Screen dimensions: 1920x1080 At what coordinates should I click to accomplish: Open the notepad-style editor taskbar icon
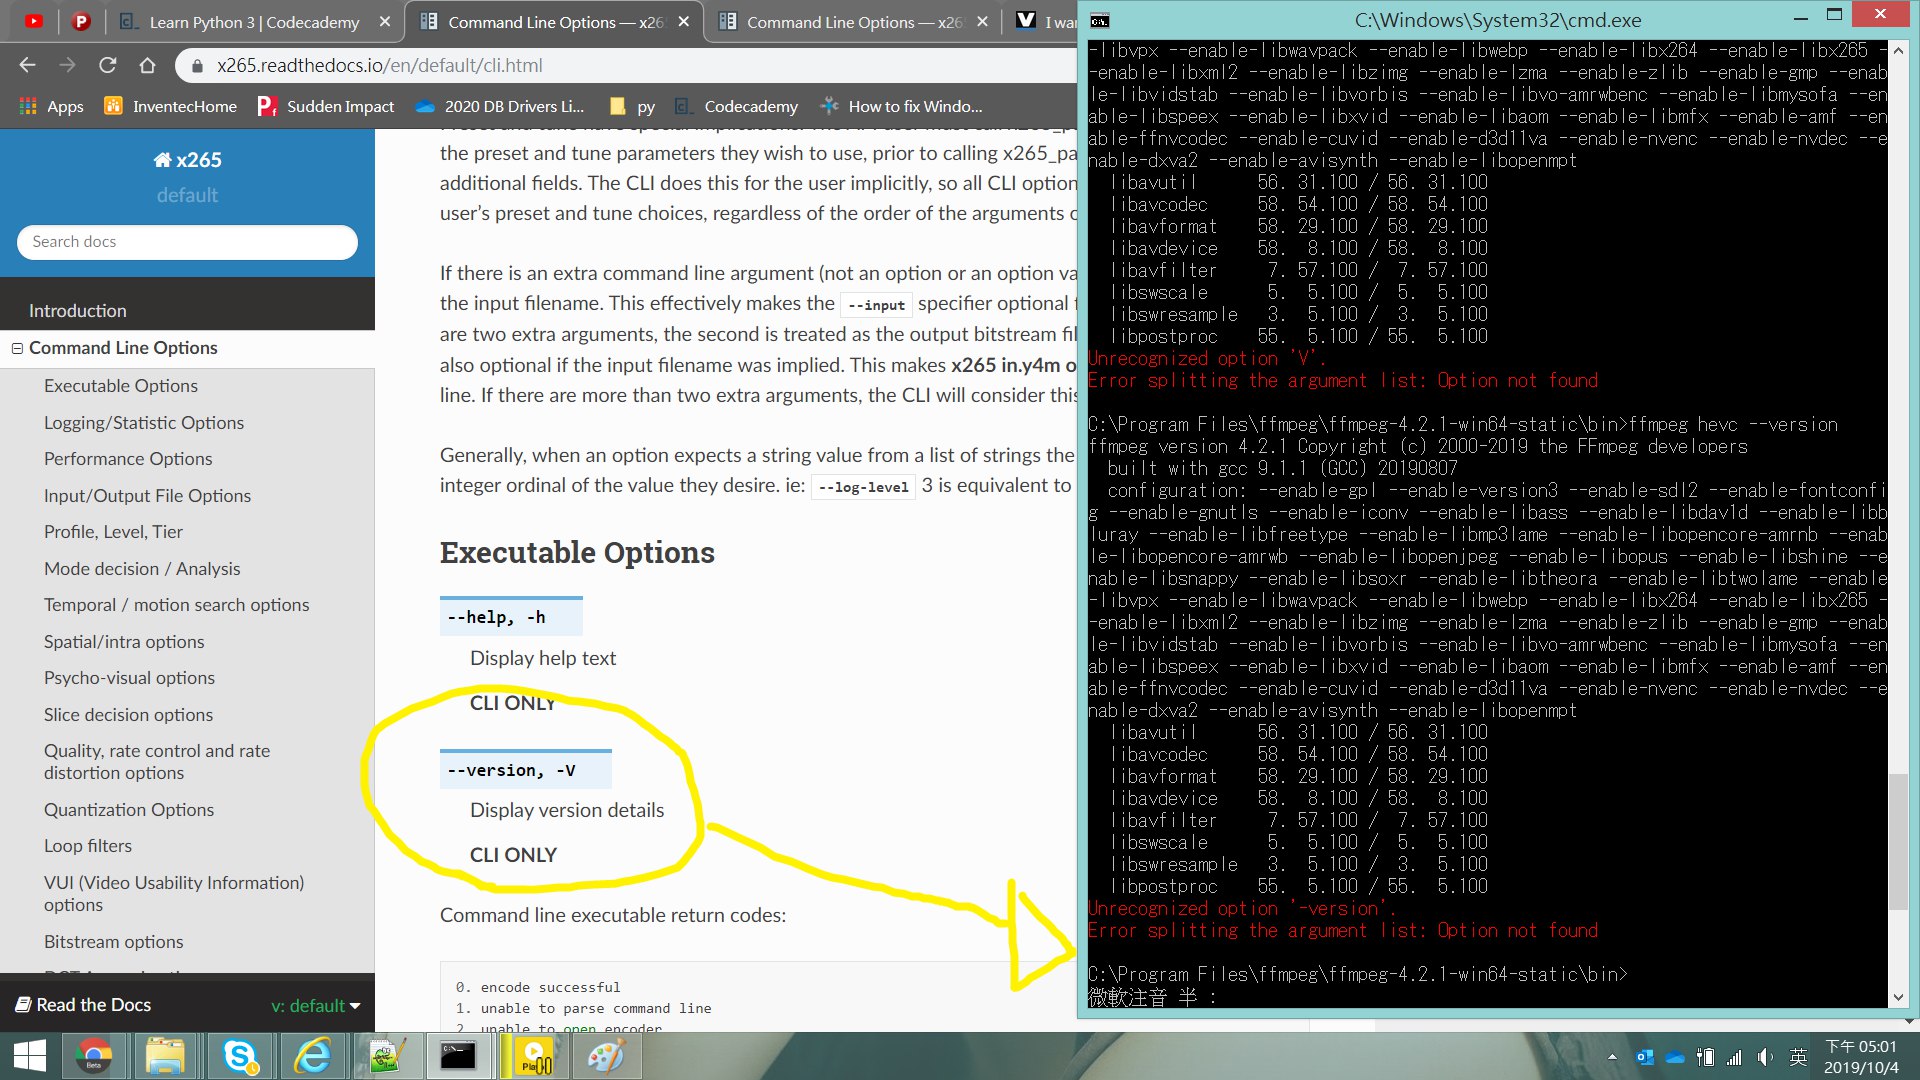(x=386, y=1056)
